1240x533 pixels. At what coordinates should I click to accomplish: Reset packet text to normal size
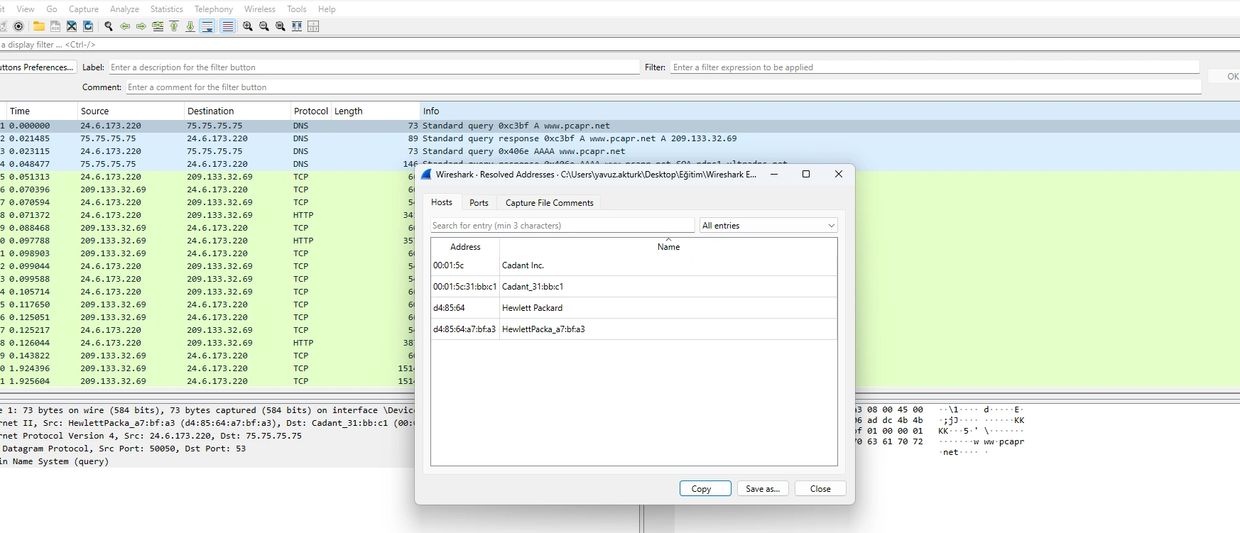[280, 26]
